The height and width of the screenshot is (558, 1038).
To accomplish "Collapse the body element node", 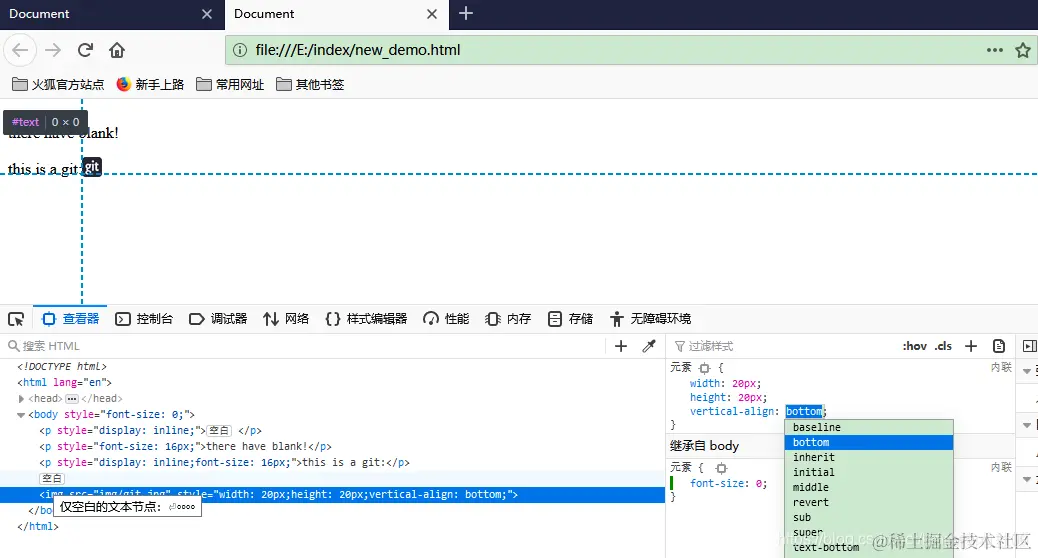I will click(21, 415).
